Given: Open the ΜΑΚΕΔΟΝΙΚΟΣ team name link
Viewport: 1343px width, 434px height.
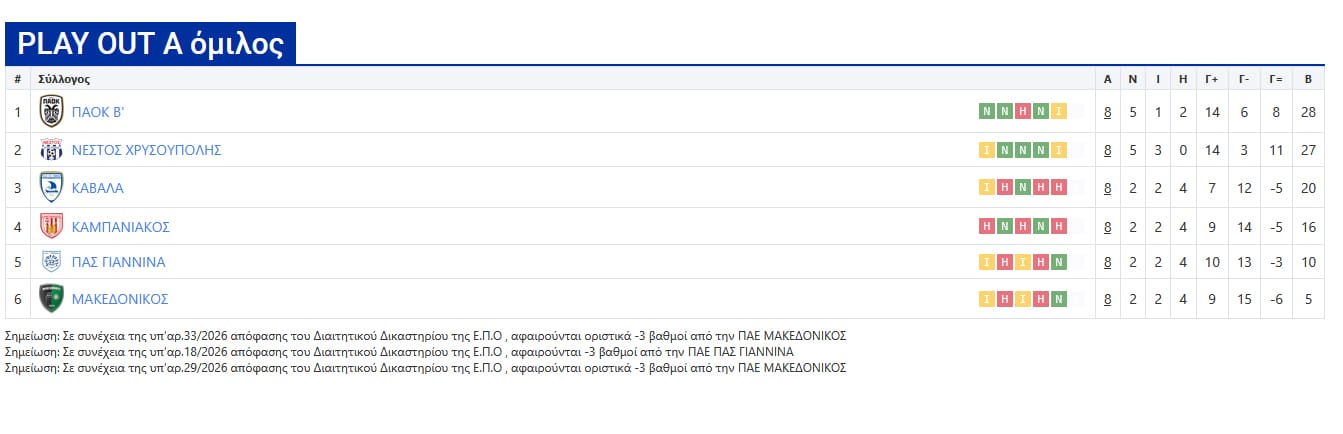Looking at the screenshot, I should coord(120,299).
